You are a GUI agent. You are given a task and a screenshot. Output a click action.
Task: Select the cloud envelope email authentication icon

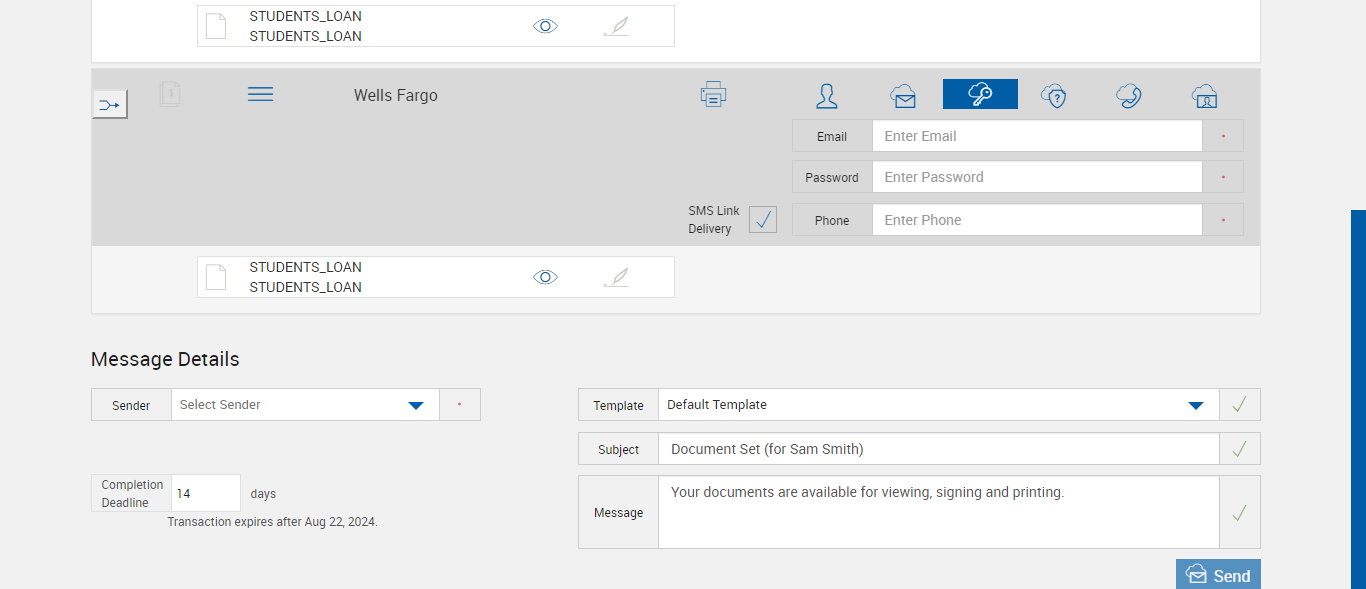(903, 96)
